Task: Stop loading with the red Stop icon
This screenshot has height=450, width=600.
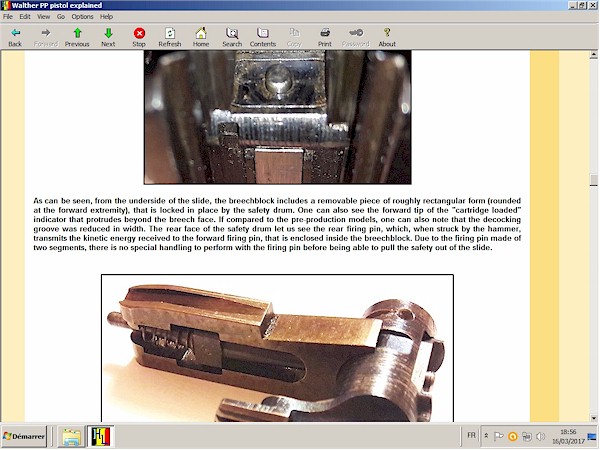Action: point(139,37)
